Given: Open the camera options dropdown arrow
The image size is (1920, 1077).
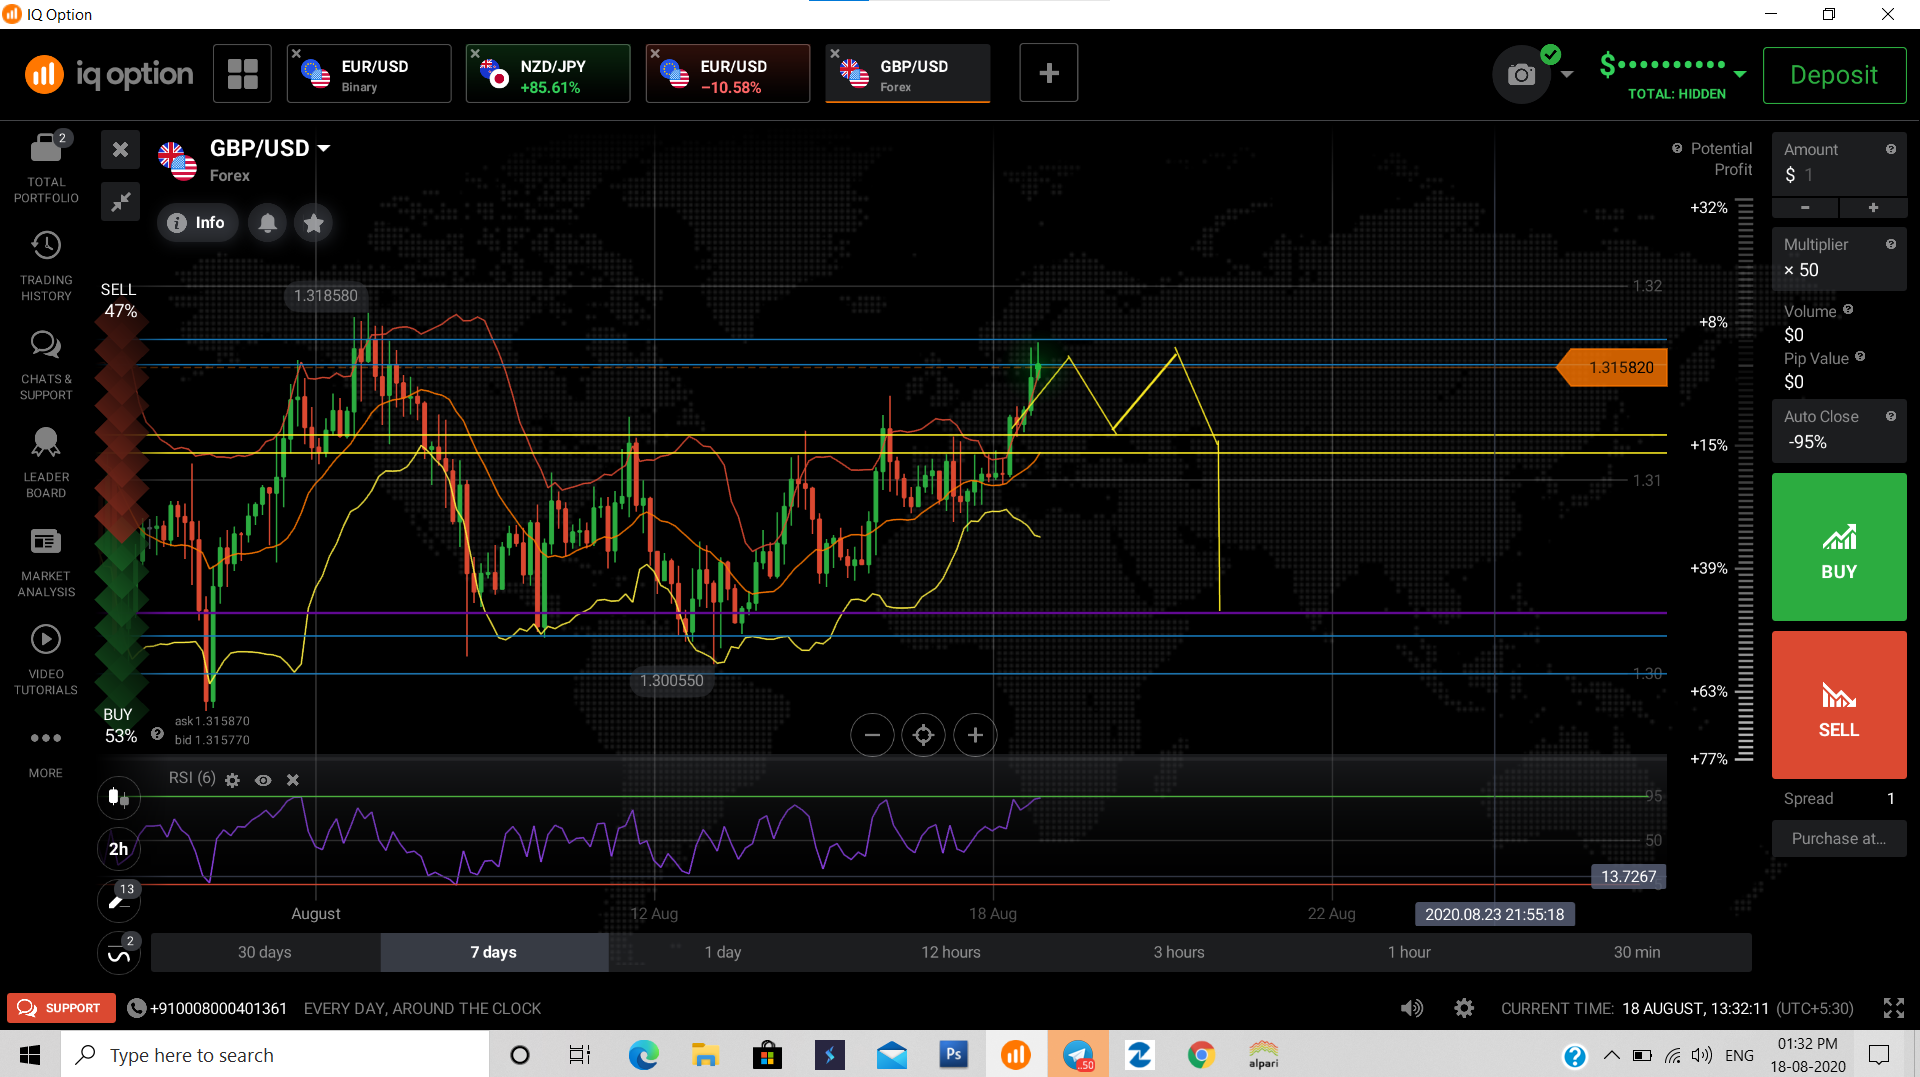Looking at the screenshot, I should click(x=1567, y=75).
